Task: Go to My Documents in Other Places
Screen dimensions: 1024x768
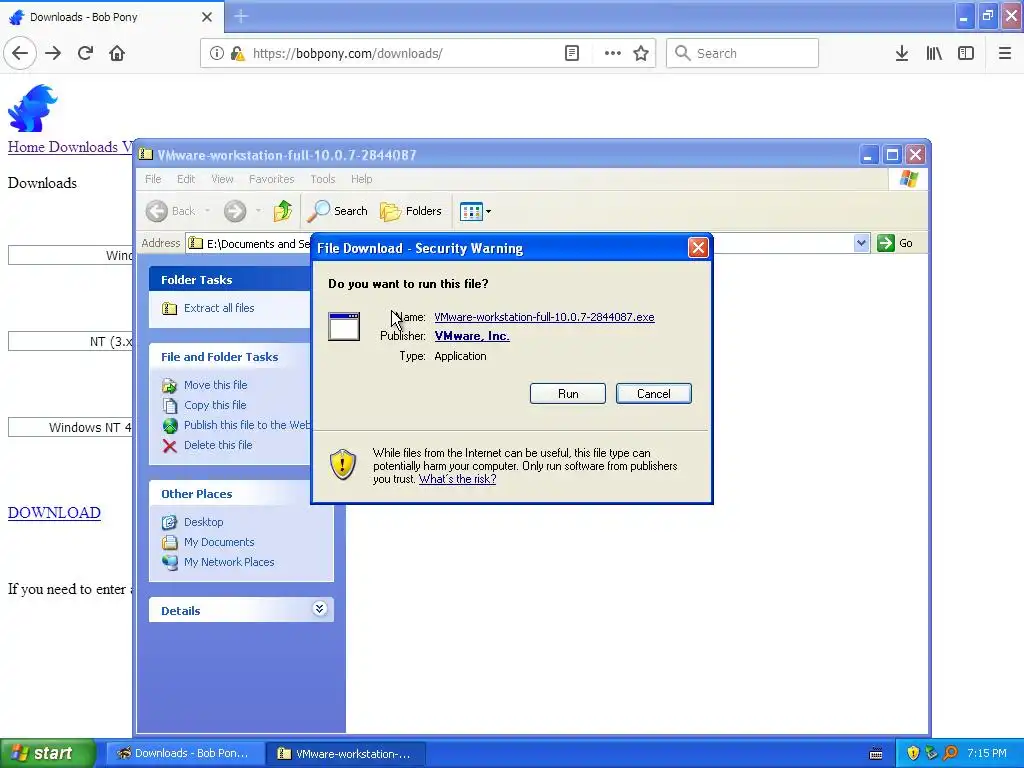Action: (x=208, y=542)
